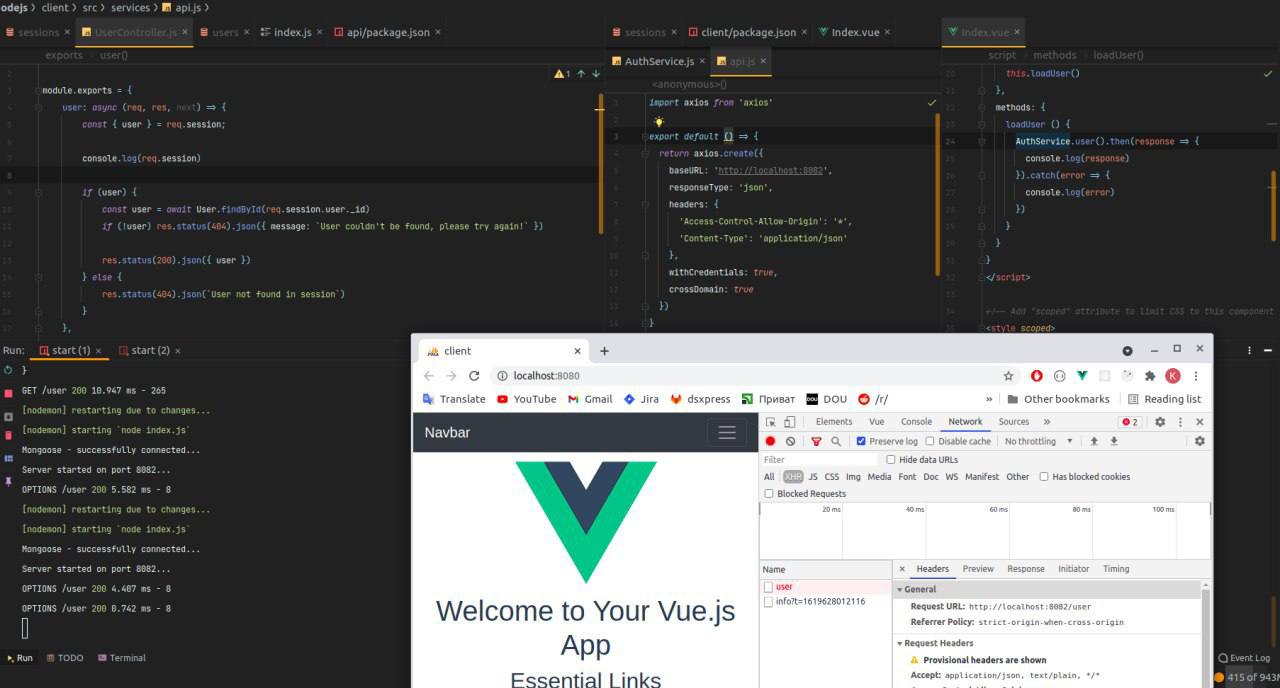Stop recording the network log
This screenshot has height=688, width=1280.
click(770, 441)
